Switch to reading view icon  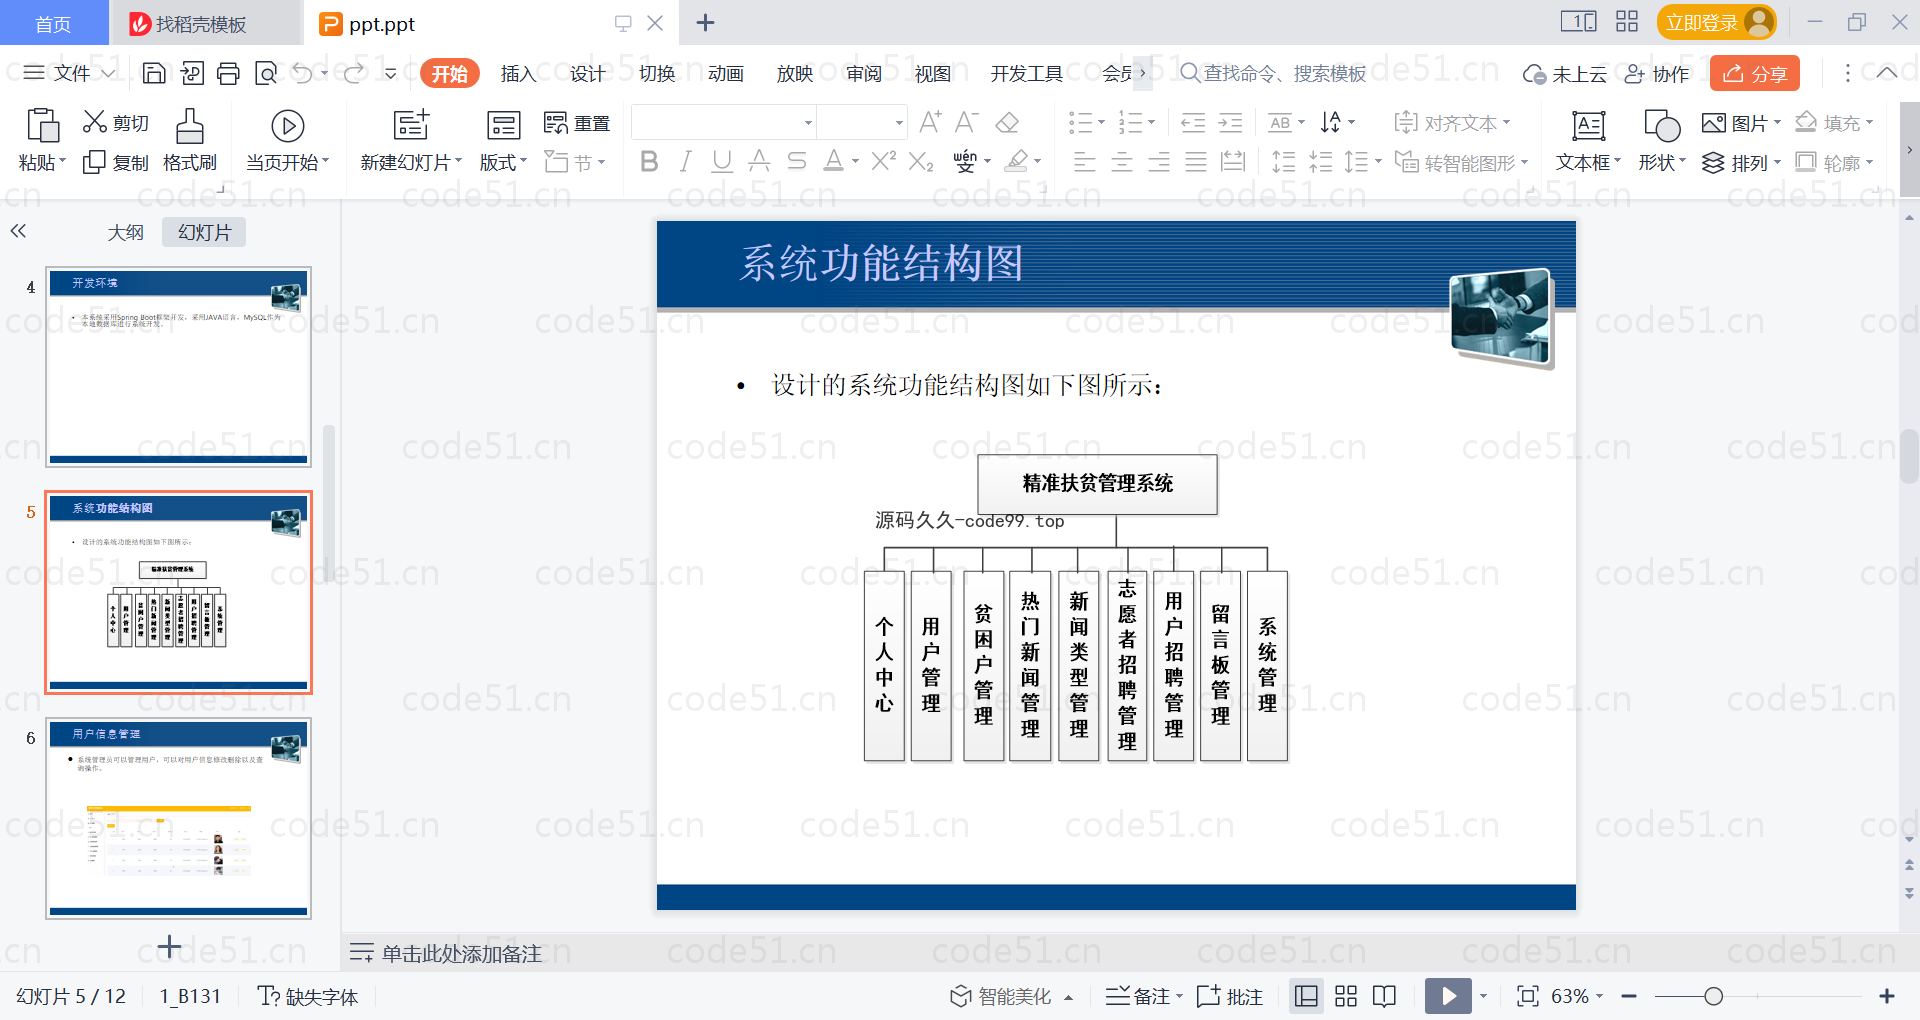[1385, 996]
